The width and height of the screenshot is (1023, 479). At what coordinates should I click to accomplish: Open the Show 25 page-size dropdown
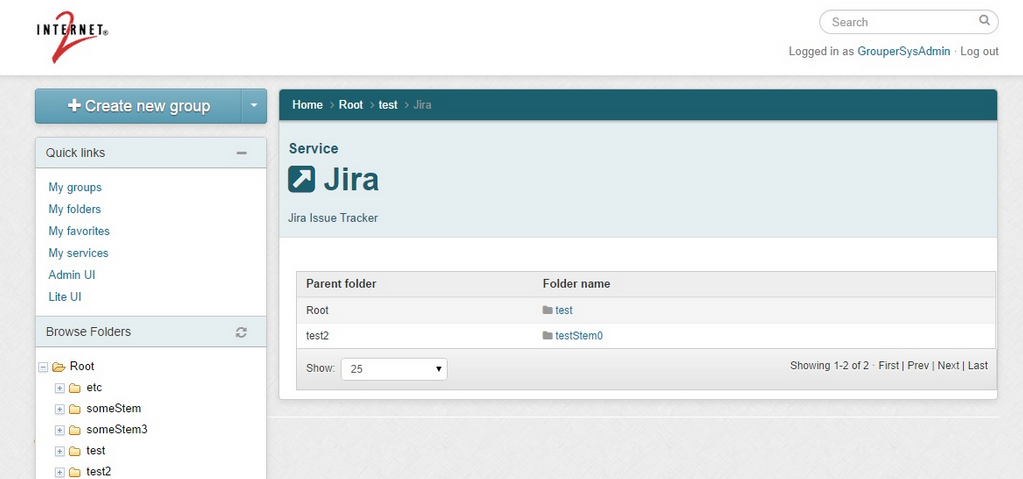394,369
